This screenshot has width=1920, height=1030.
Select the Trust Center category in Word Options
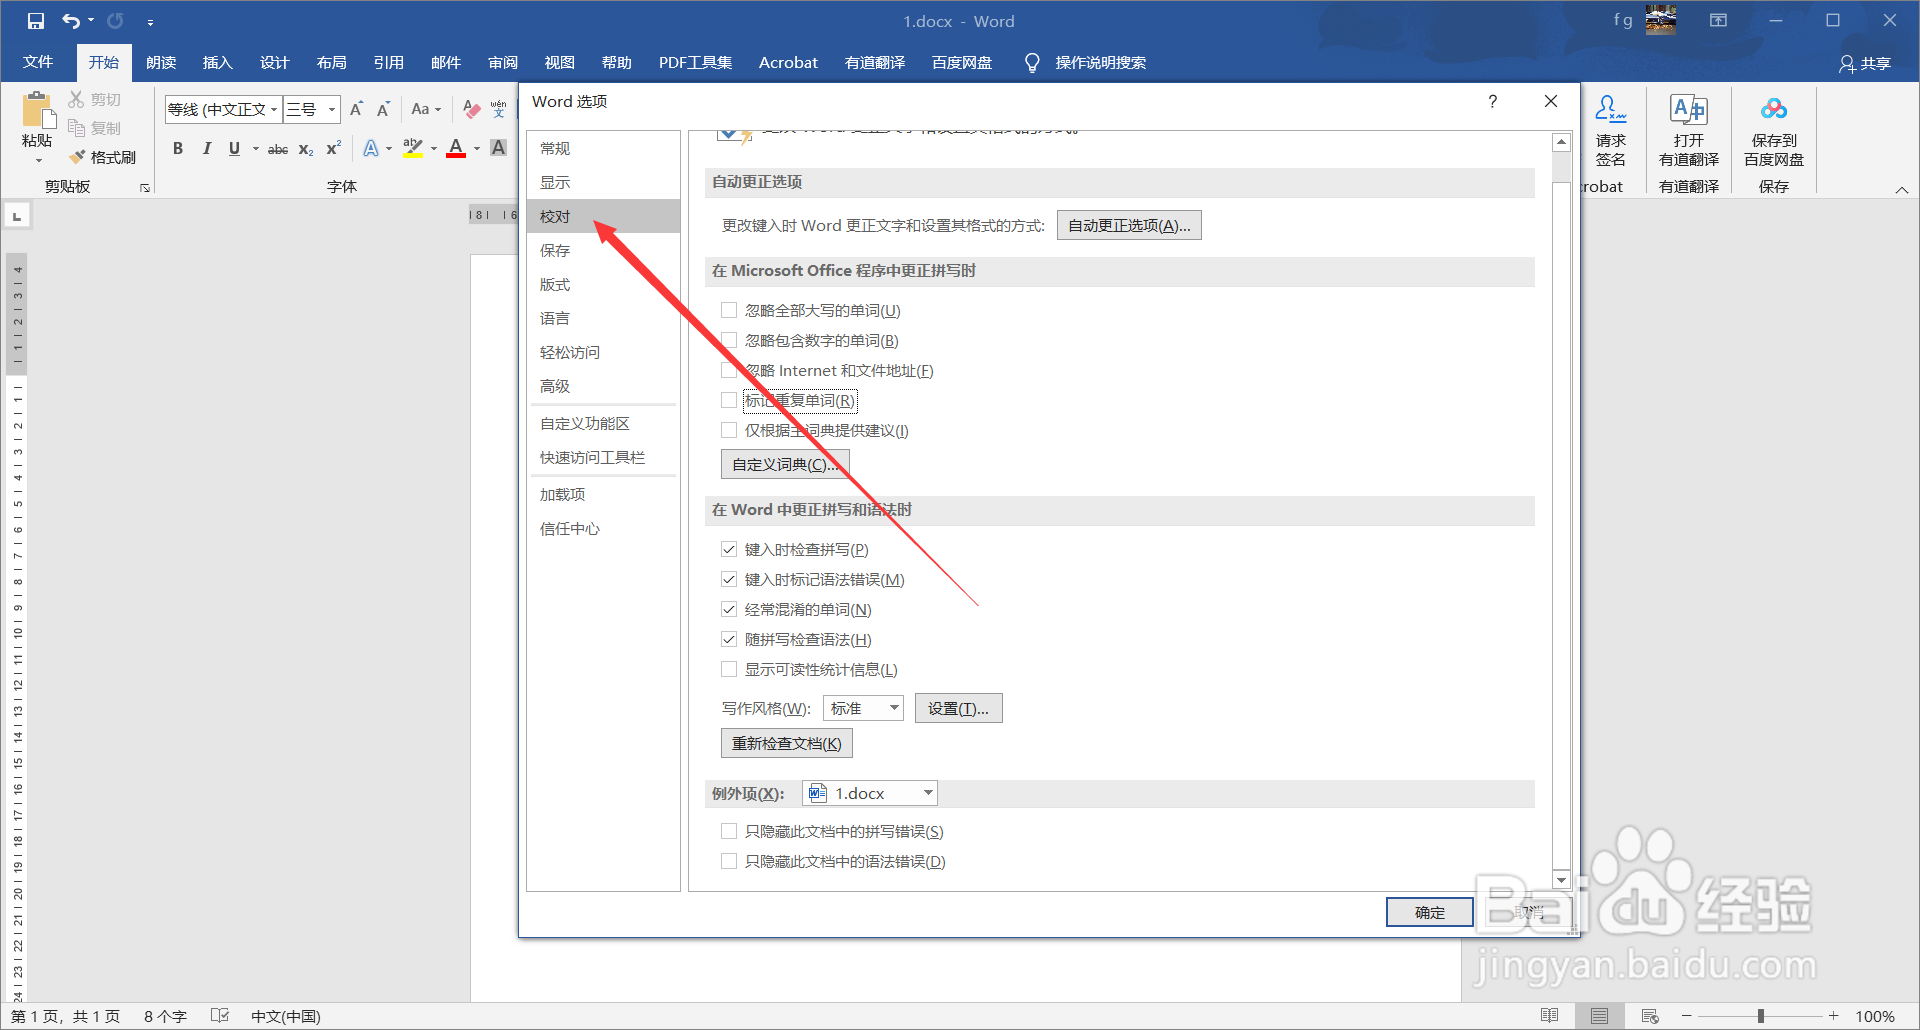pyautogui.click(x=603, y=528)
